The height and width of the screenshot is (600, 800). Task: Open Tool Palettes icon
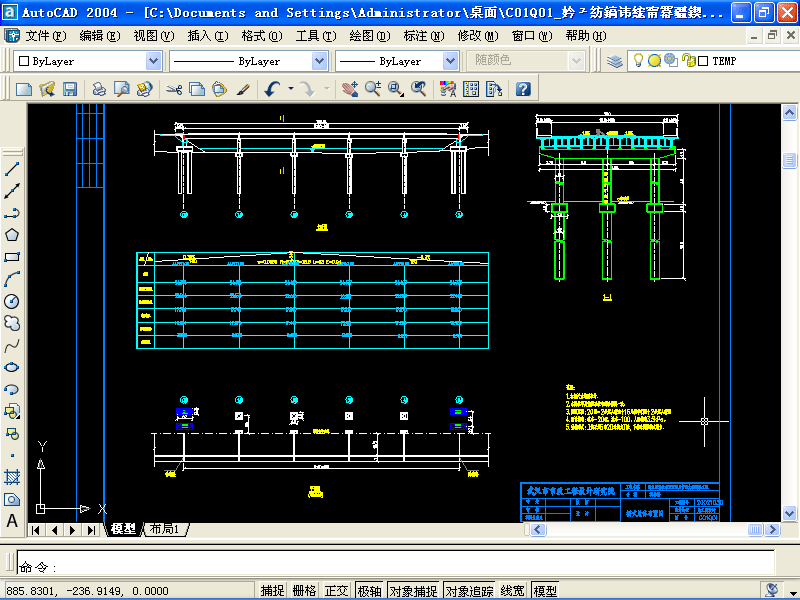click(x=494, y=89)
